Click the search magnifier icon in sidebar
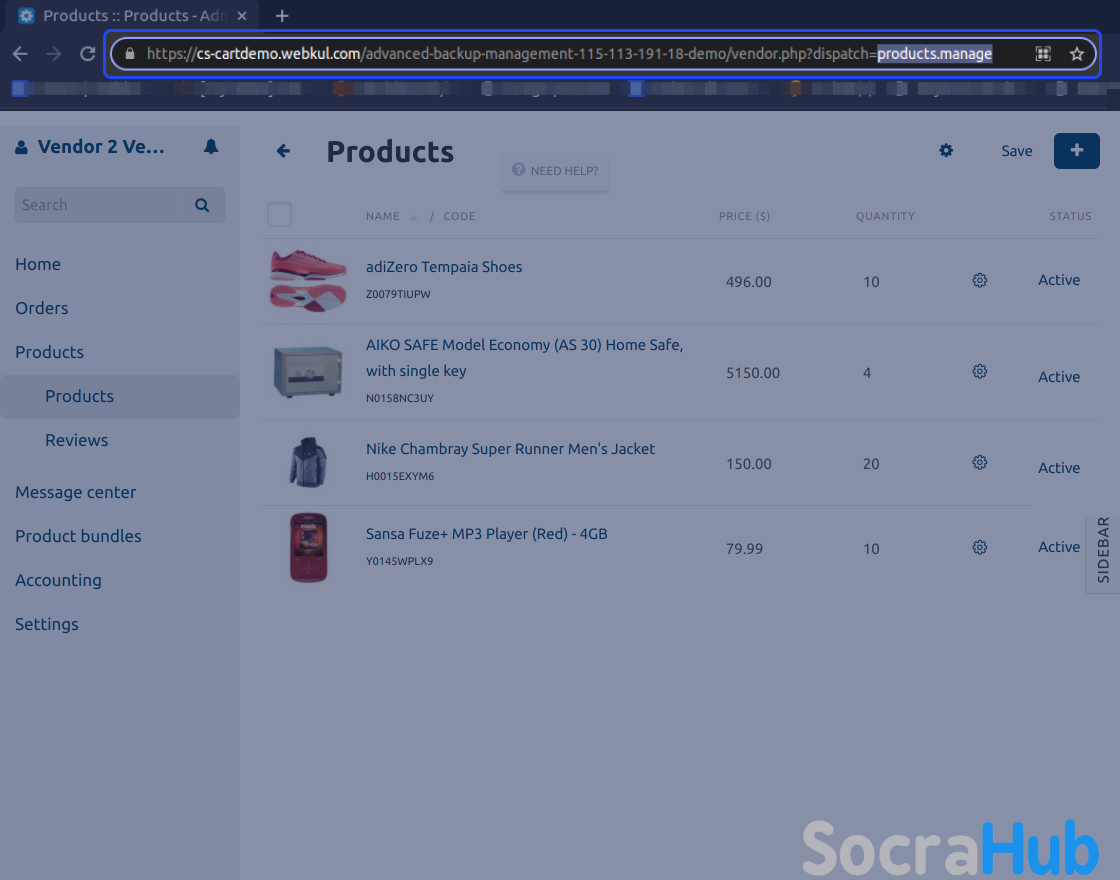Viewport: 1120px width, 880px height. [202, 205]
